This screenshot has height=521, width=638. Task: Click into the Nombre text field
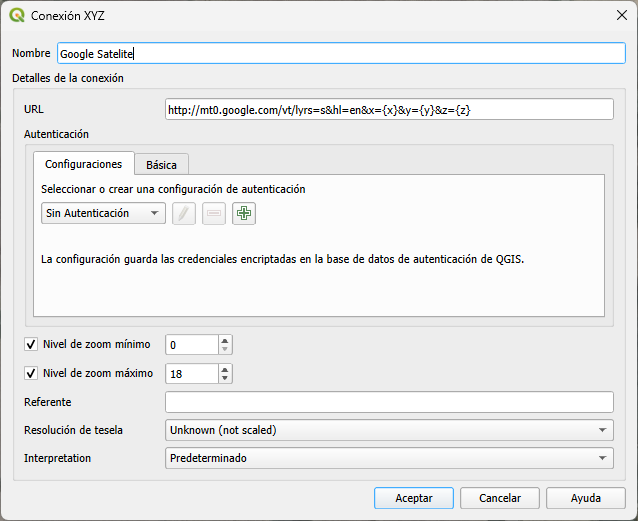click(x=340, y=54)
